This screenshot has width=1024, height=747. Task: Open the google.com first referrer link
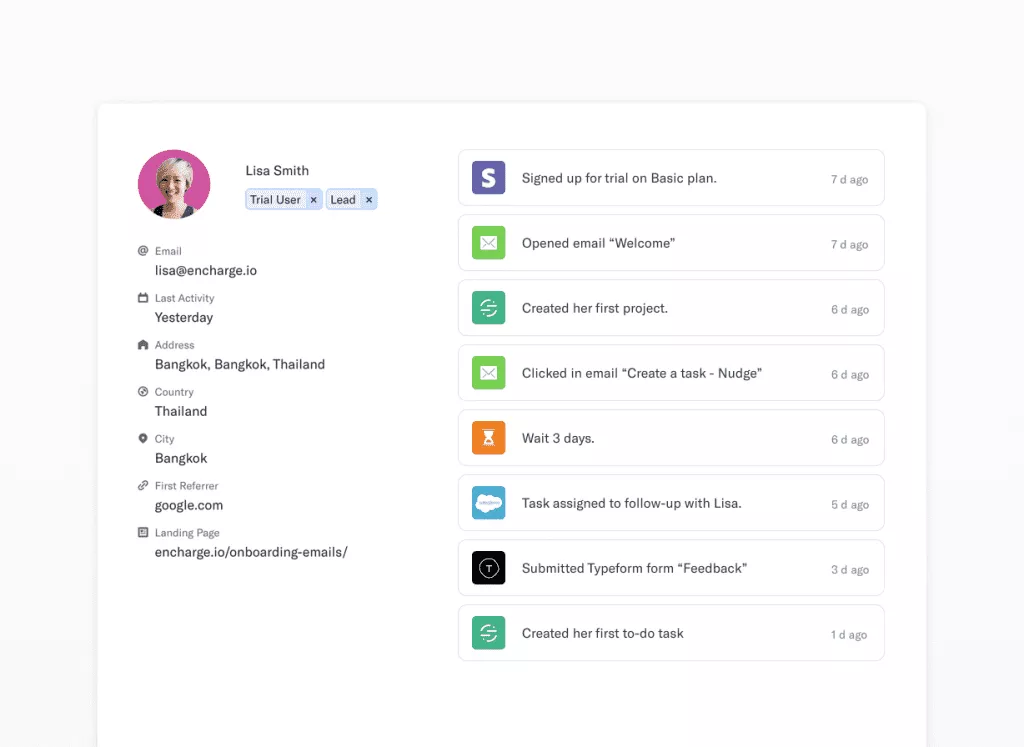[x=189, y=505]
